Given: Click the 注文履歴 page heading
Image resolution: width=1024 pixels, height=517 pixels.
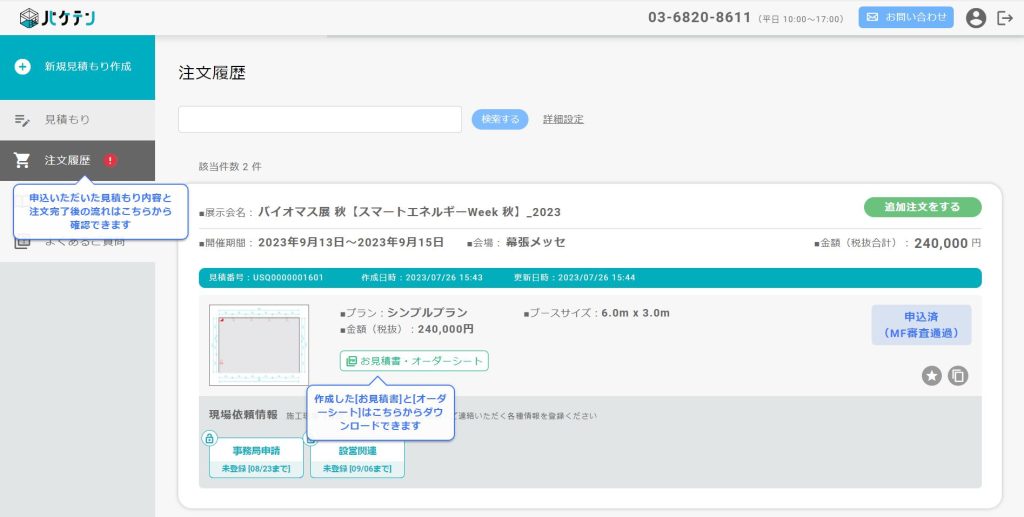Looking at the screenshot, I should click(212, 73).
